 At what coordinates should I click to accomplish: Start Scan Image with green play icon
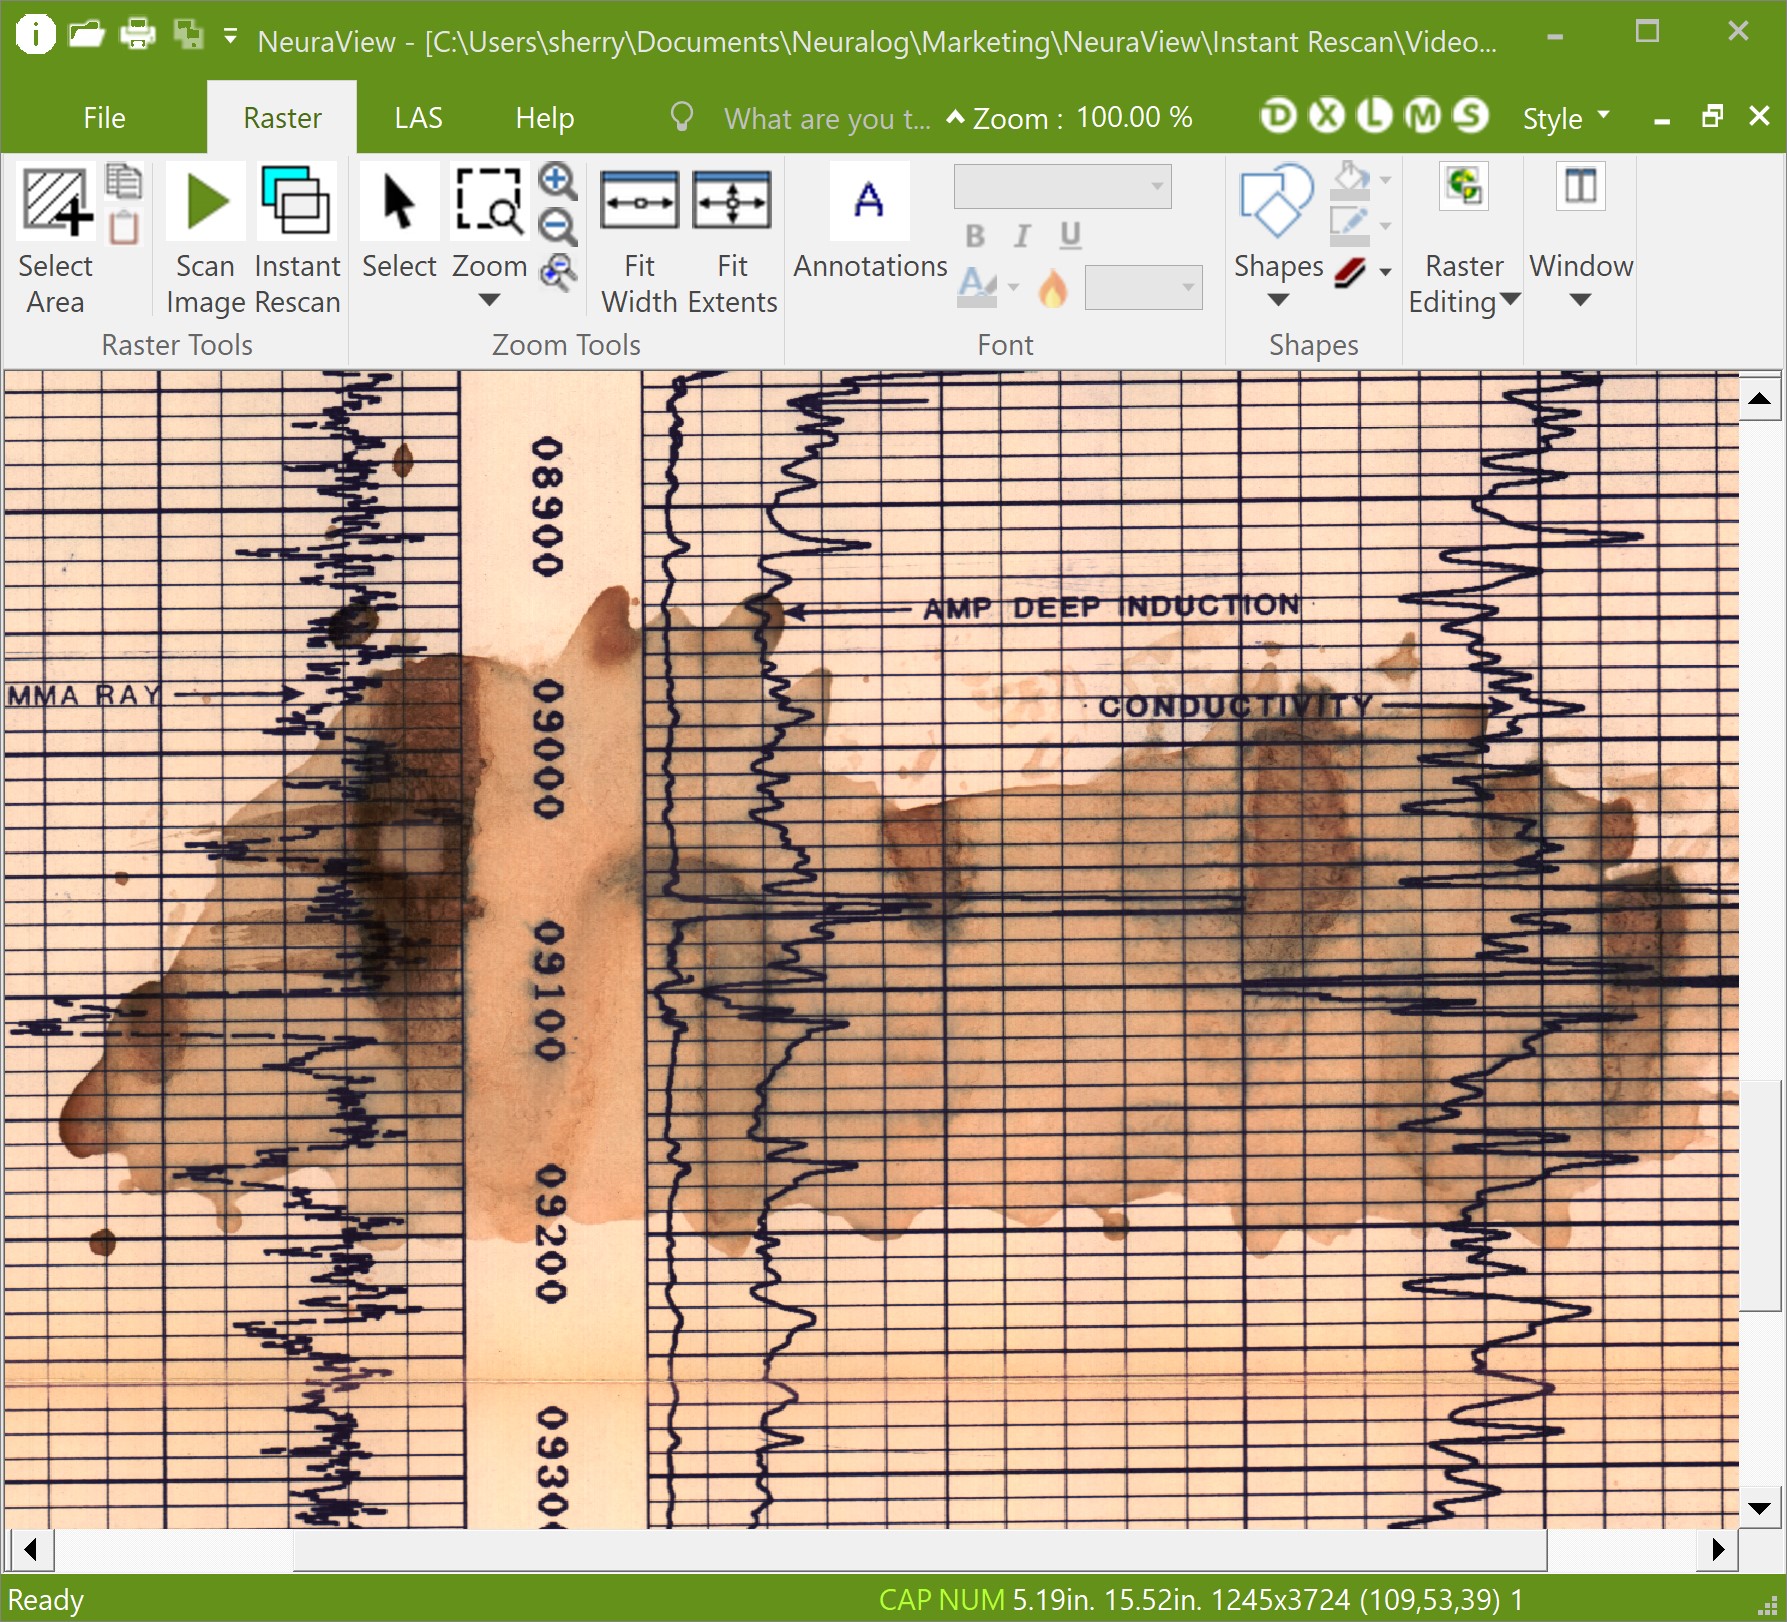point(205,202)
